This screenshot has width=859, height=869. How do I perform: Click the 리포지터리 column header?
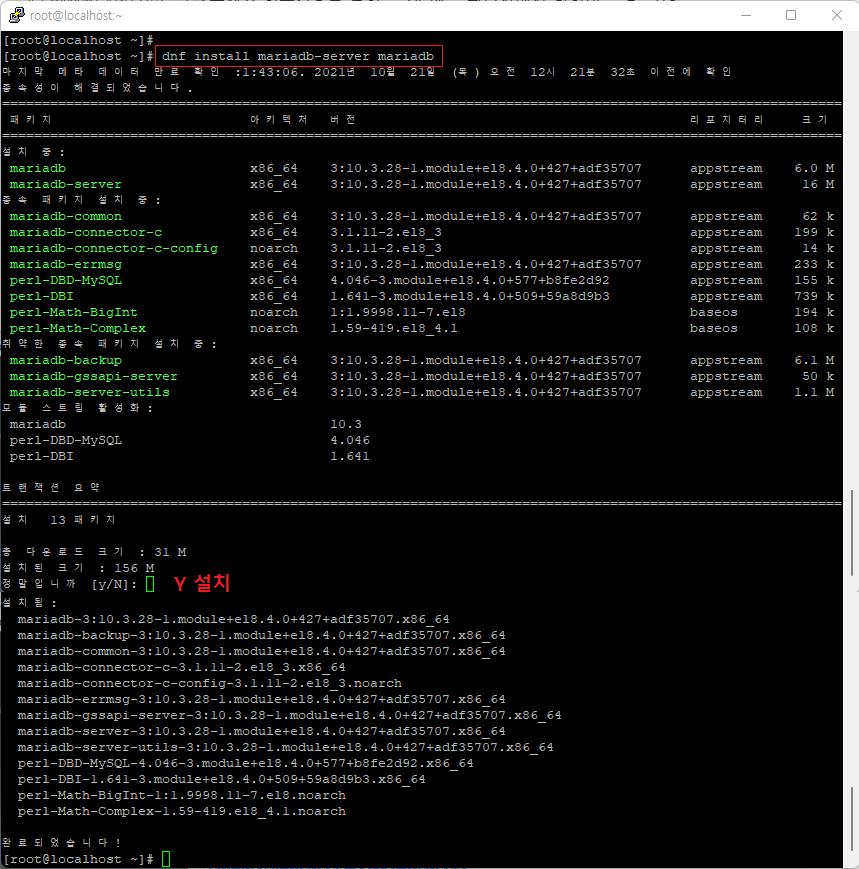(726, 120)
